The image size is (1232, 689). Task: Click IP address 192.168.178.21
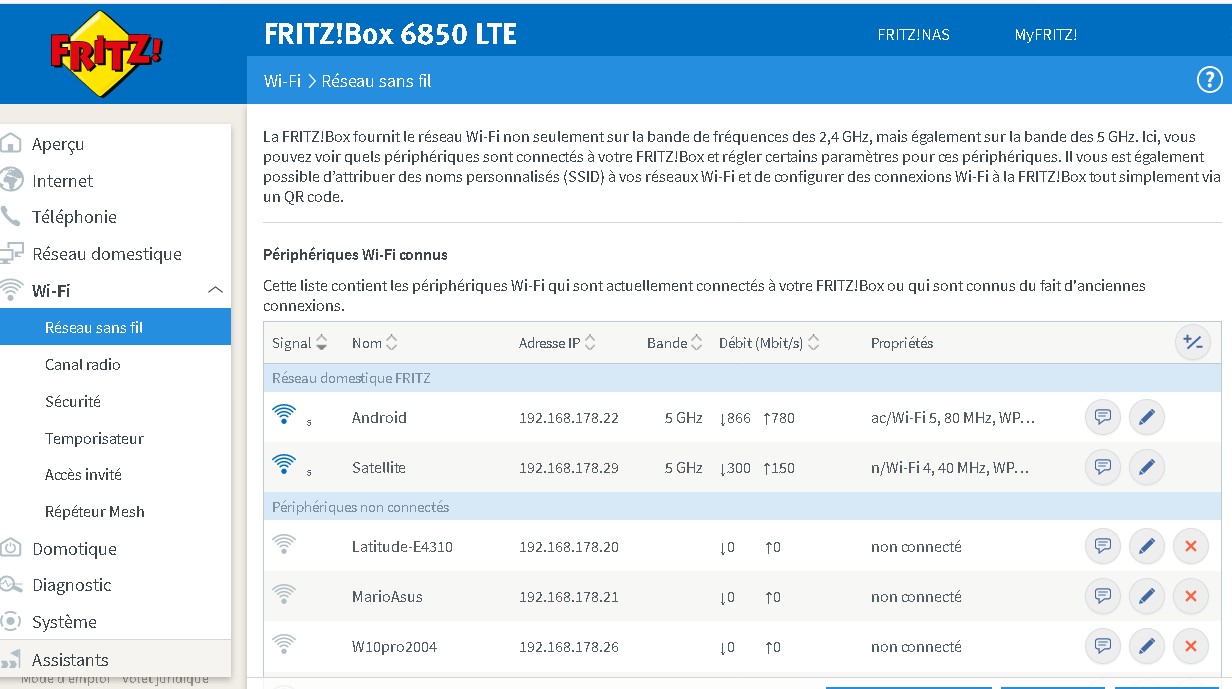(x=569, y=597)
